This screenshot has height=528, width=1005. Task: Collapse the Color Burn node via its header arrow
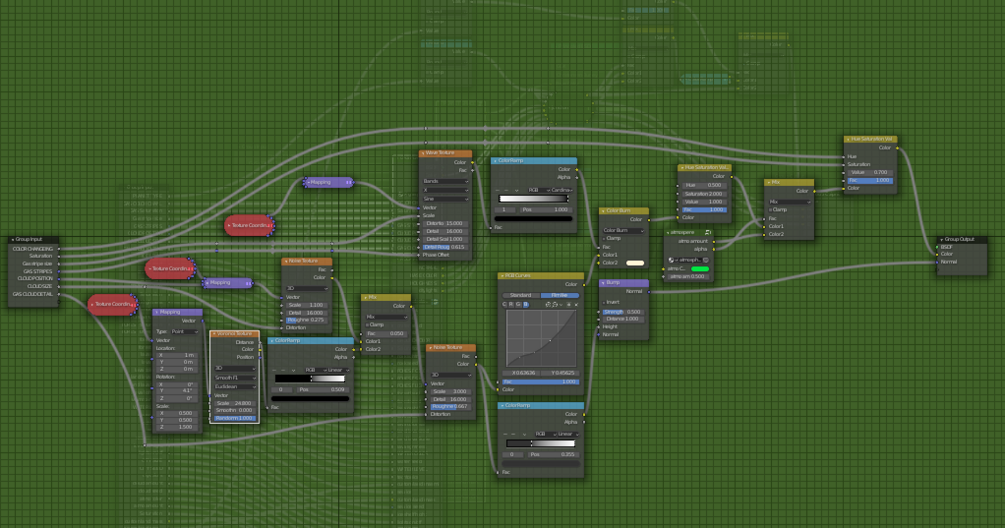(x=603, y=211)
